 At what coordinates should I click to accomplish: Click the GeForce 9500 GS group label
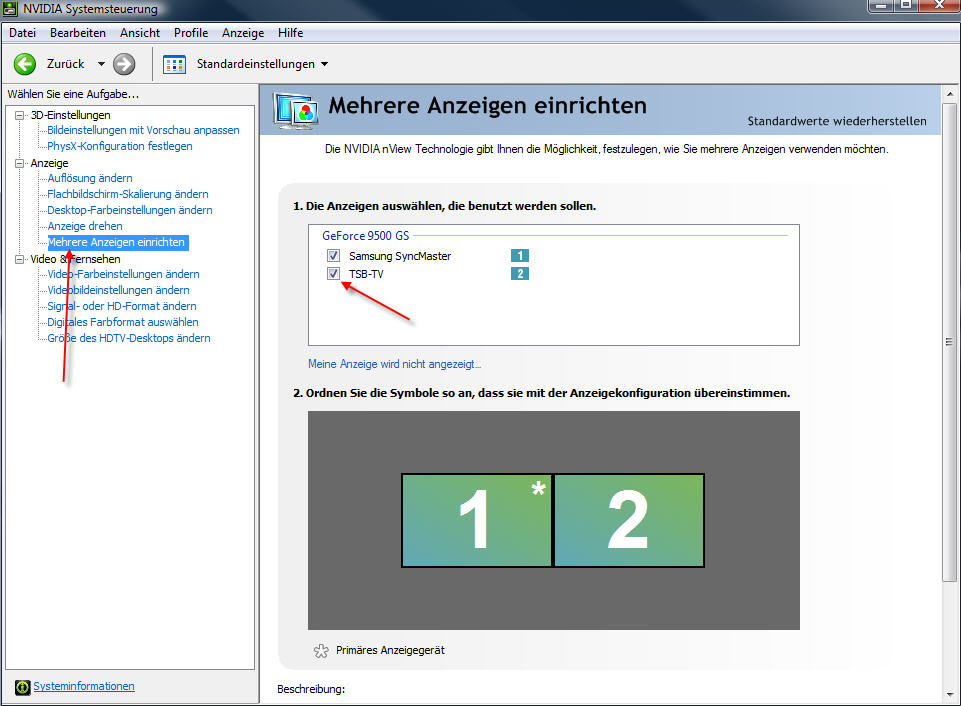click(366, 235)
